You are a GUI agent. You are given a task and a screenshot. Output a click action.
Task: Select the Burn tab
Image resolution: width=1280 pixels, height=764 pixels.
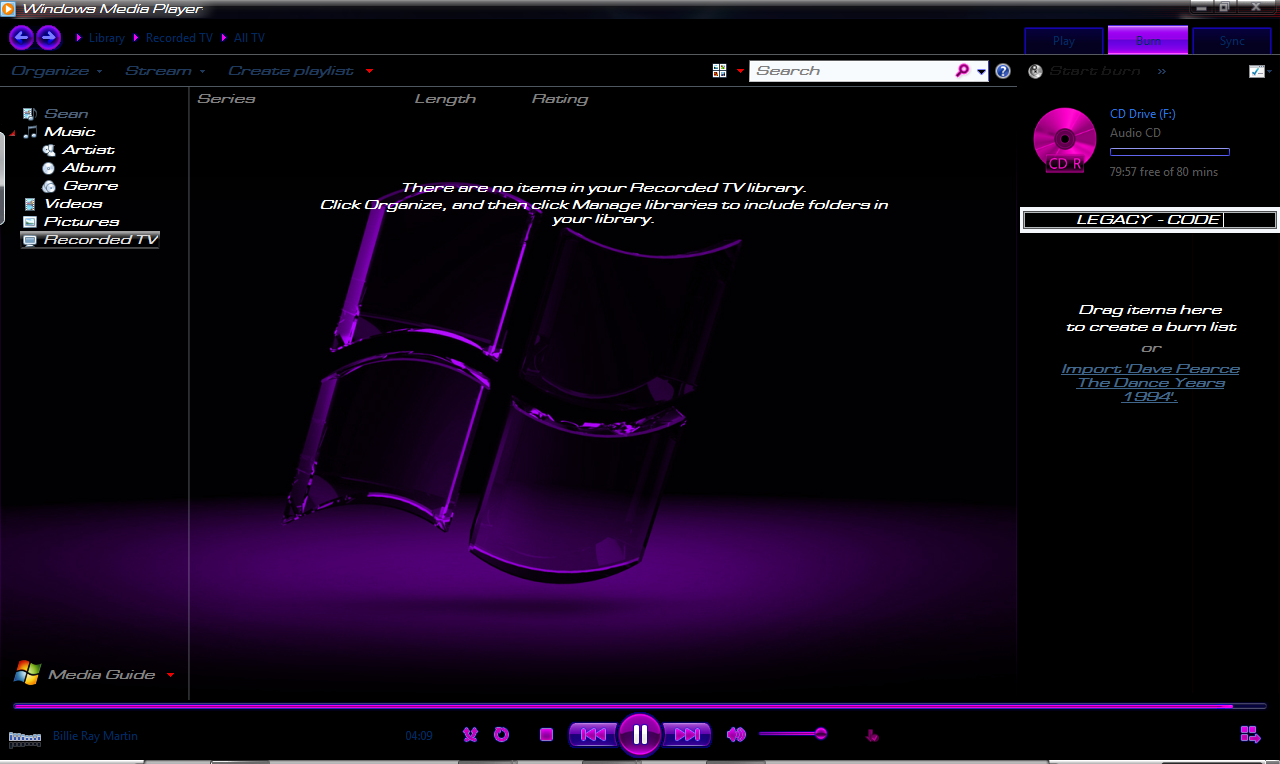[1148, 40]
